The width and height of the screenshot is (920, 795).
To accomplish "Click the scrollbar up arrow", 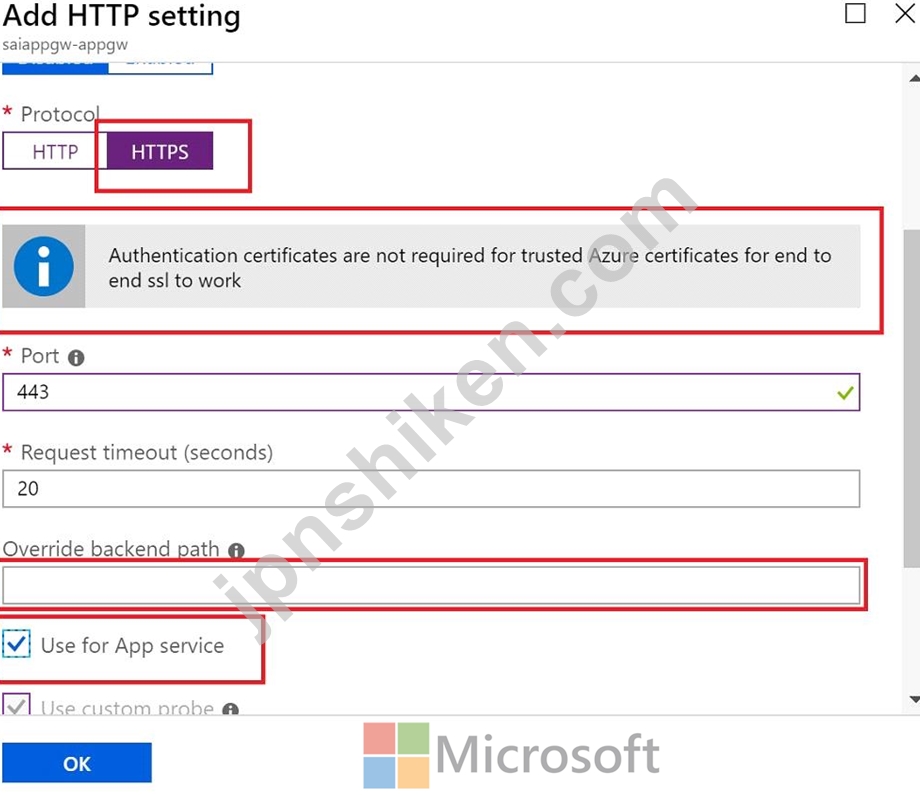I will (x=914, y=79).
